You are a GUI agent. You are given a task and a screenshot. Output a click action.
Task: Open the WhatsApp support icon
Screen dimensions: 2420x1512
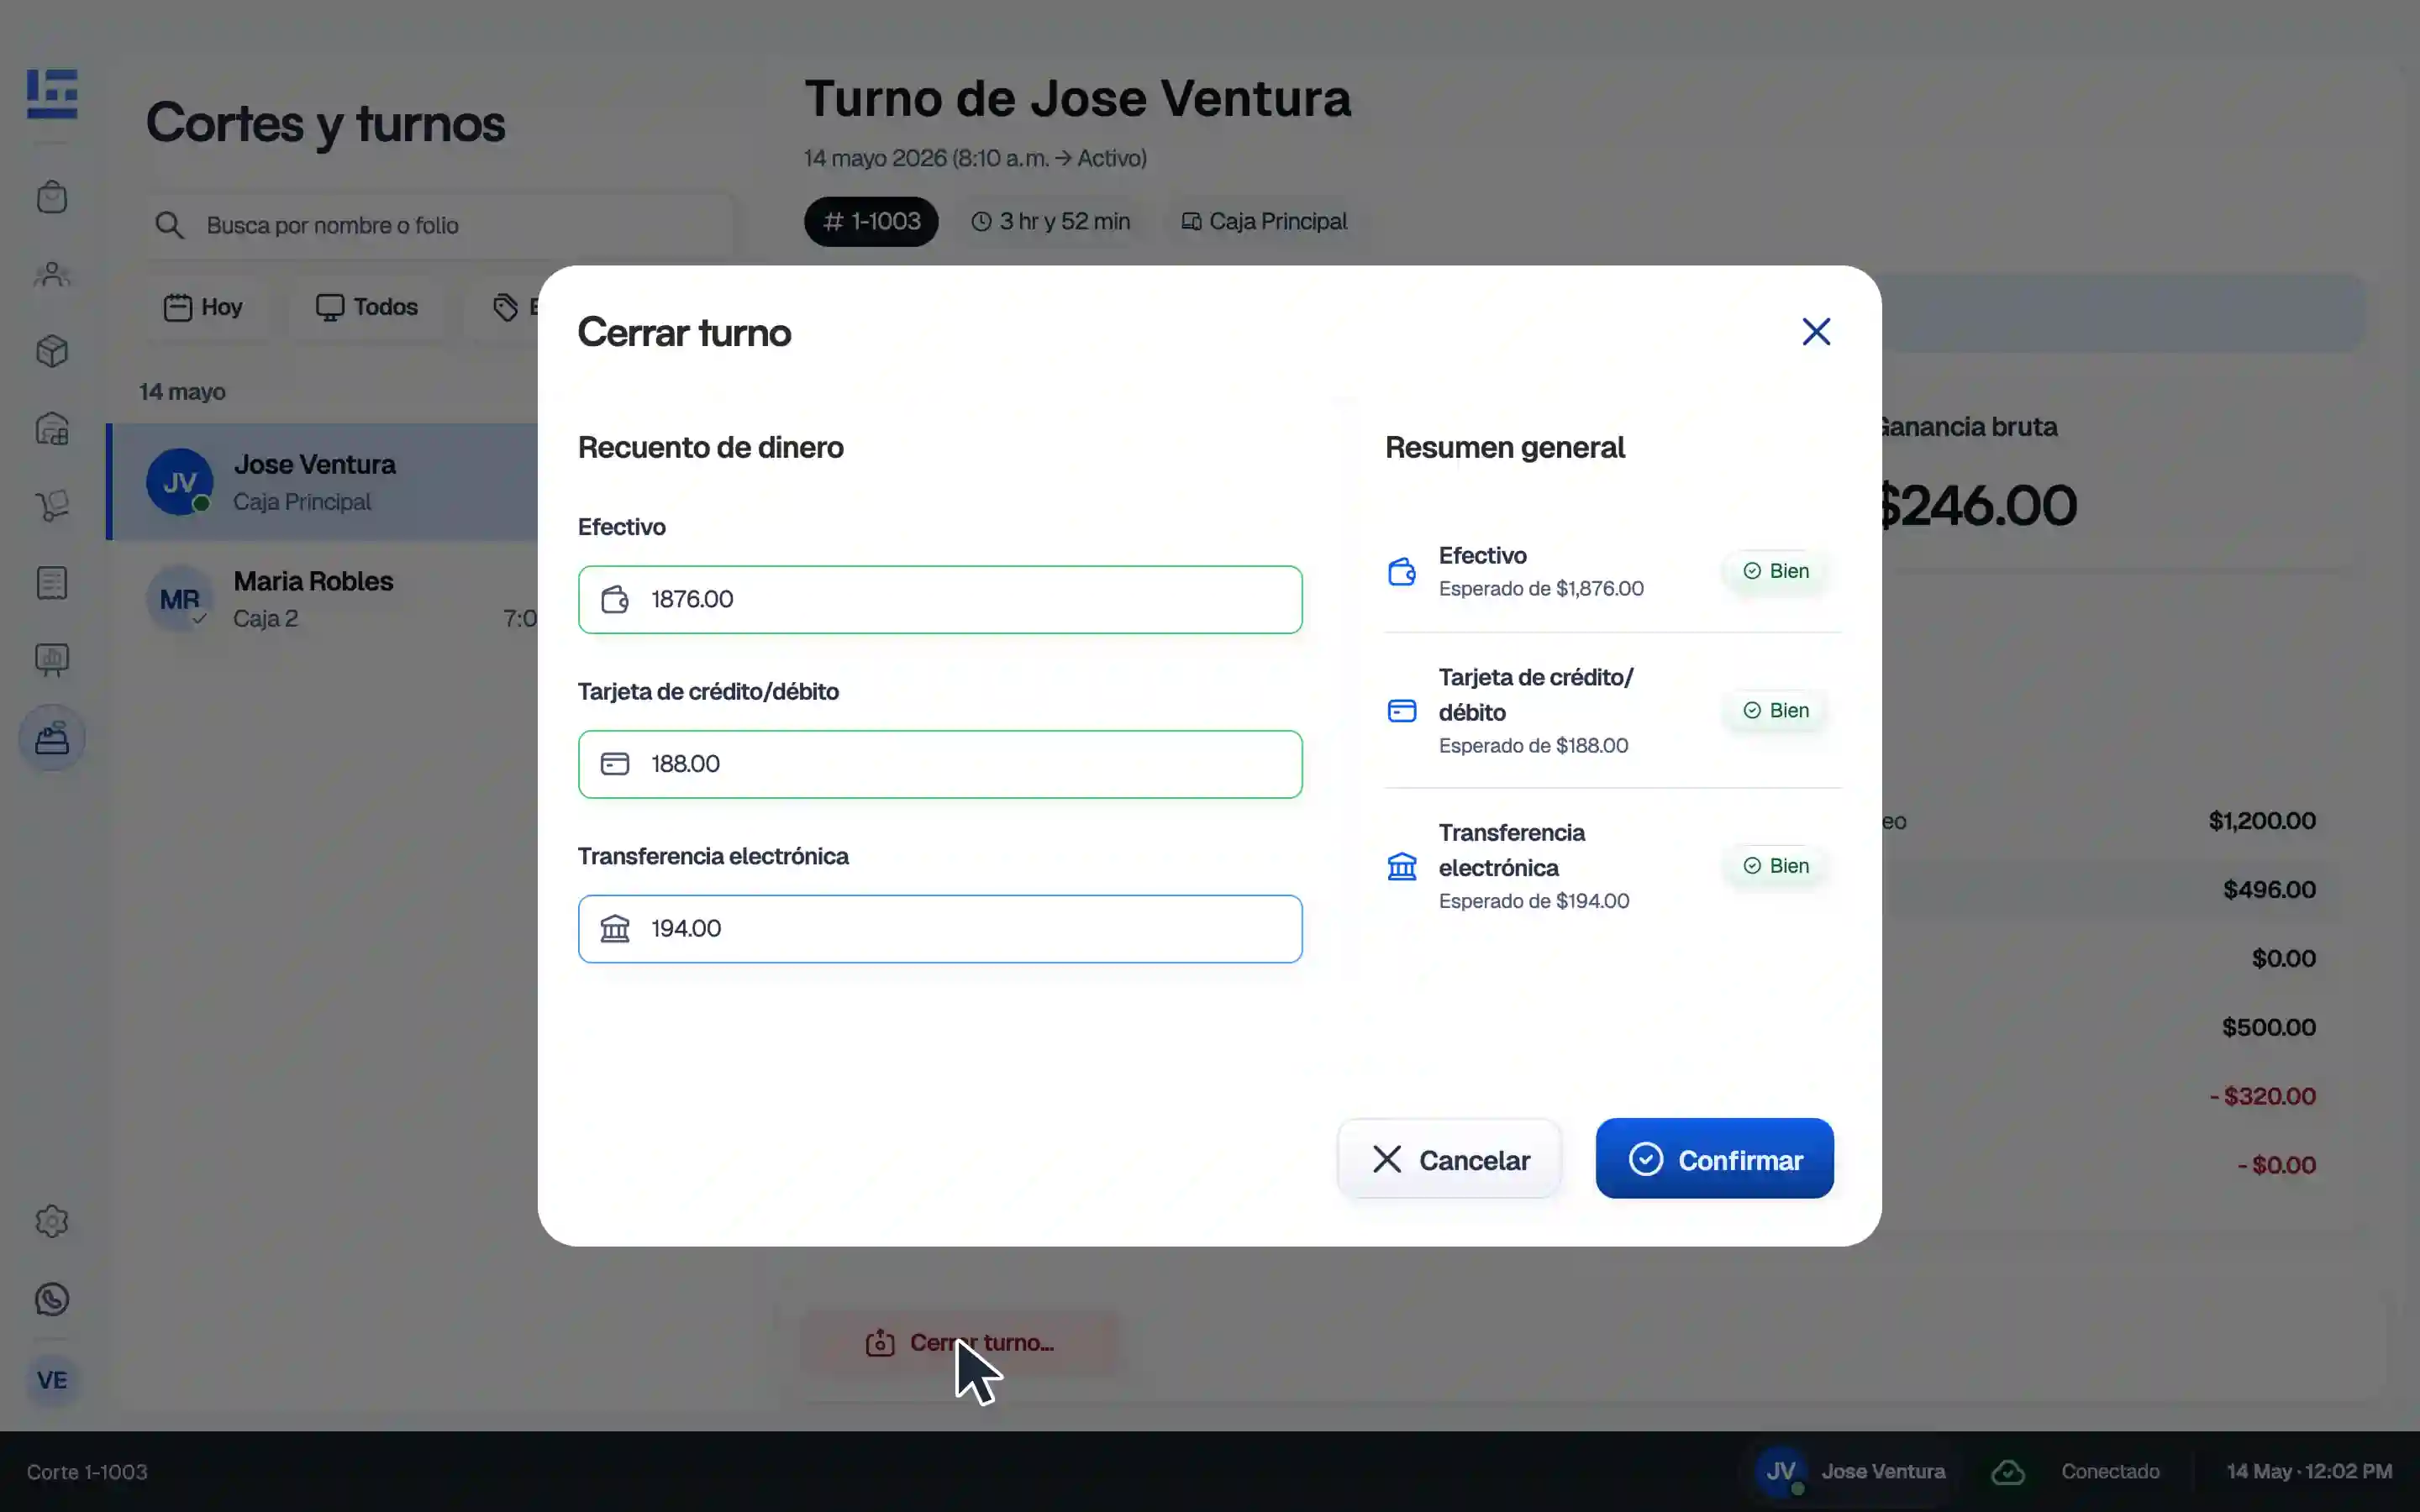(52, 1299)
